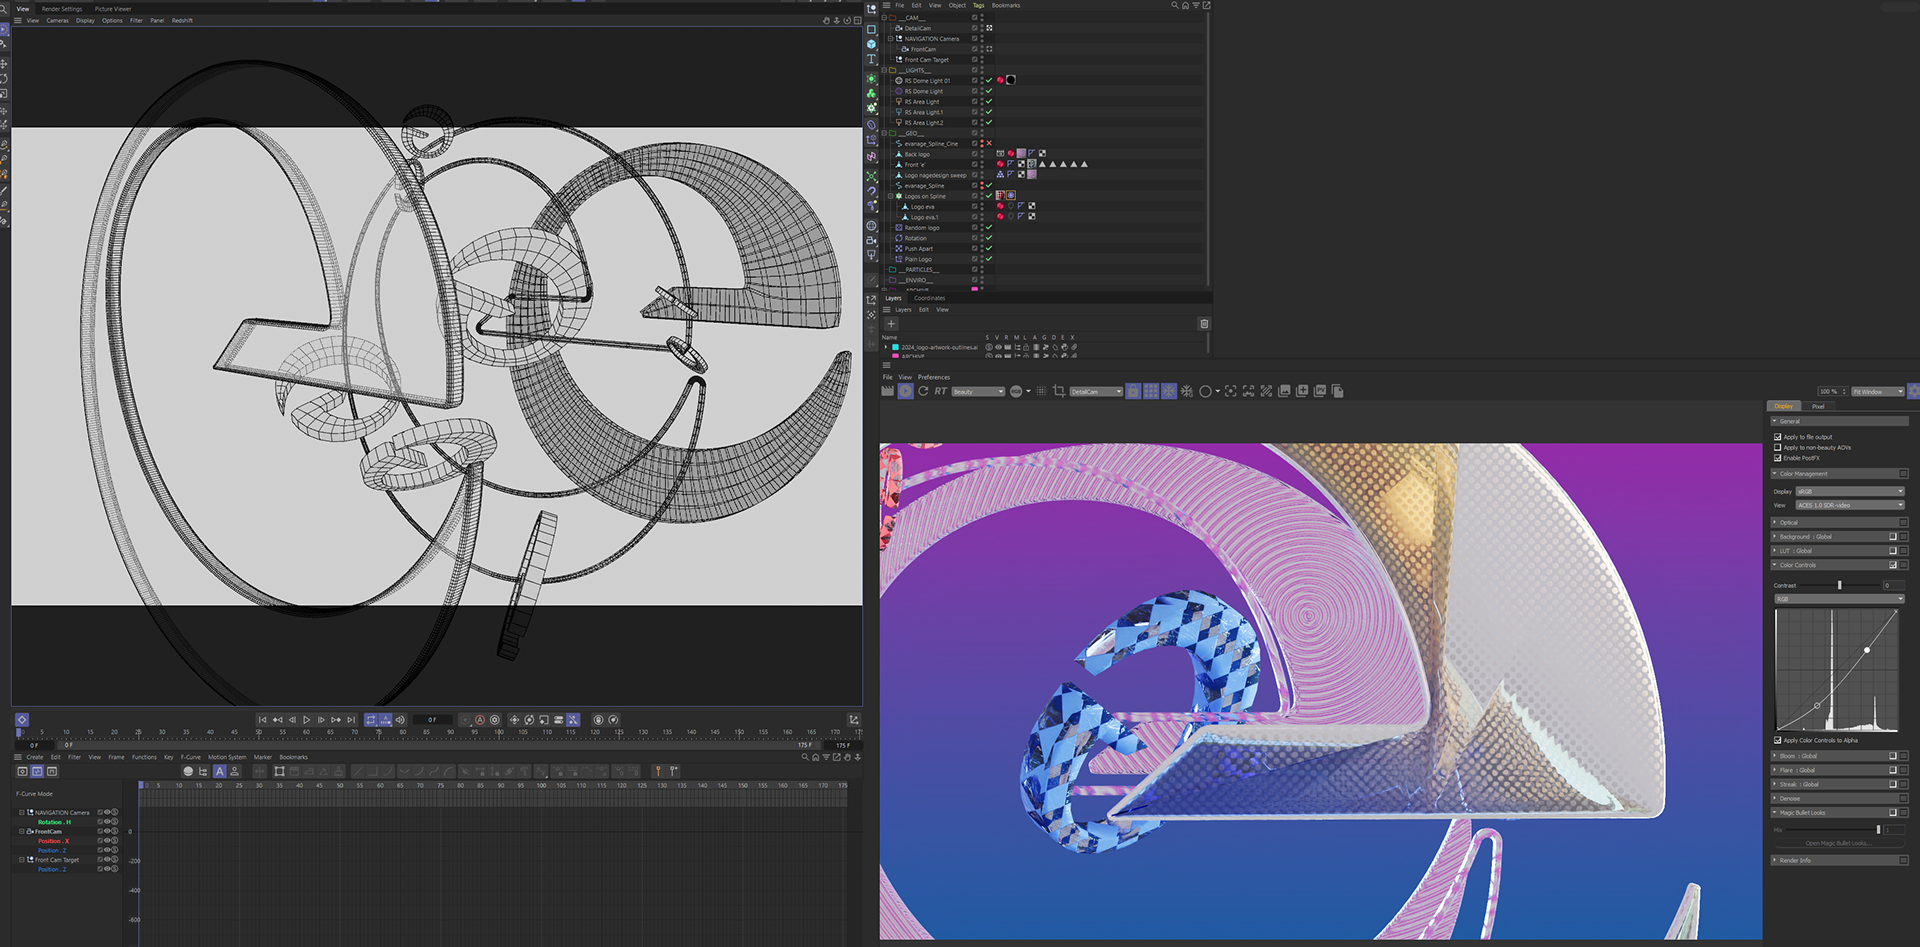Image resolution: width=1920 pixels, height=947 pixels.
Task: Open the DetailCam camera dropdown
Action: [1096, 392]
